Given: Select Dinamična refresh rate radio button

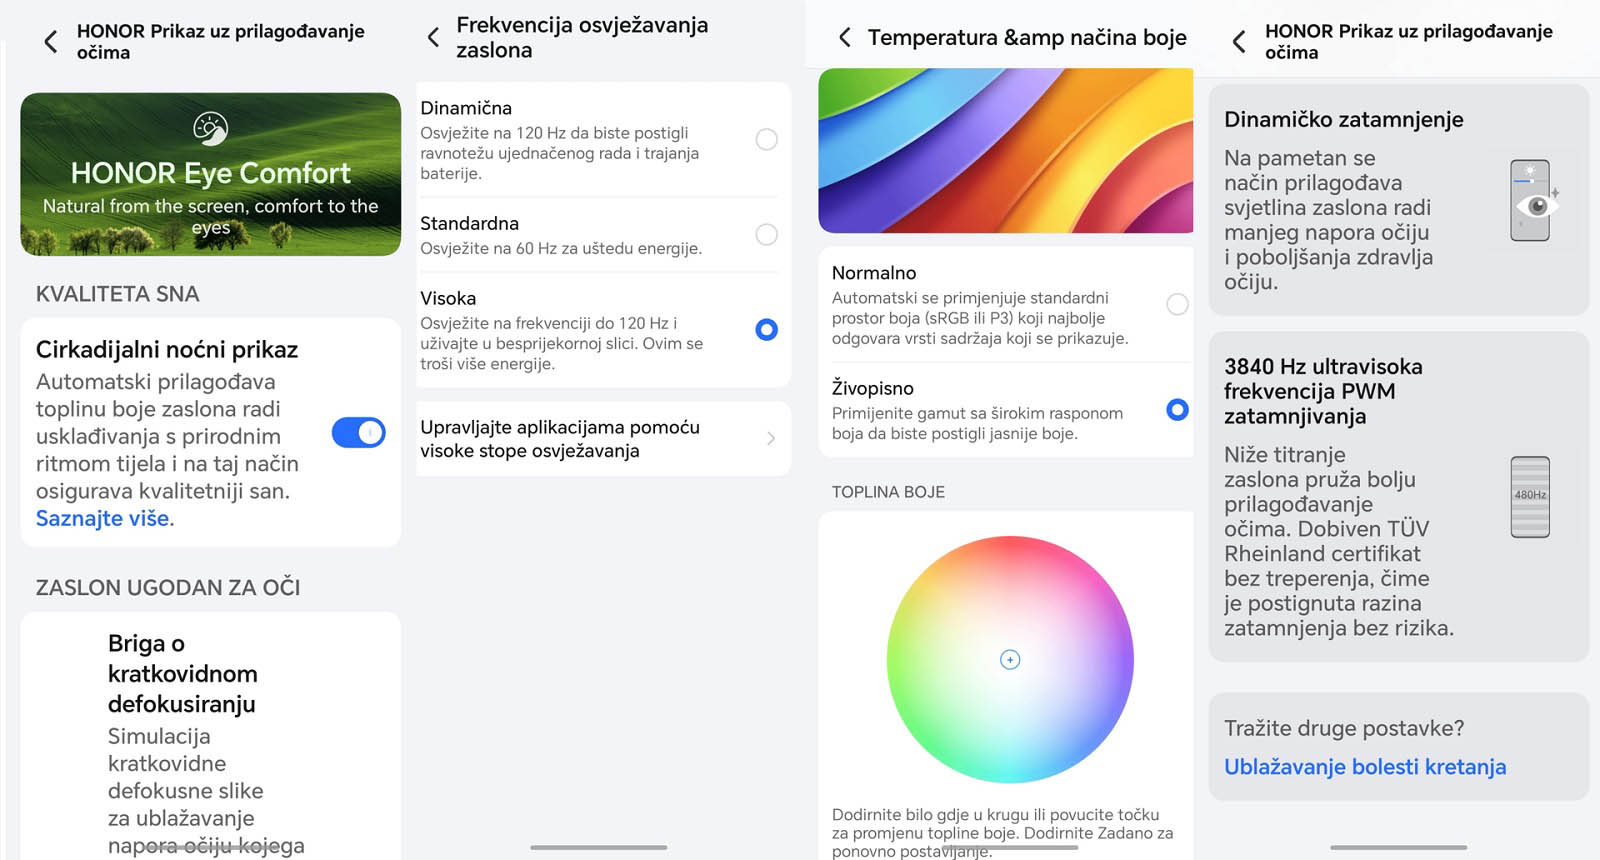Looking at the screenshot, I should click(767, 139).
